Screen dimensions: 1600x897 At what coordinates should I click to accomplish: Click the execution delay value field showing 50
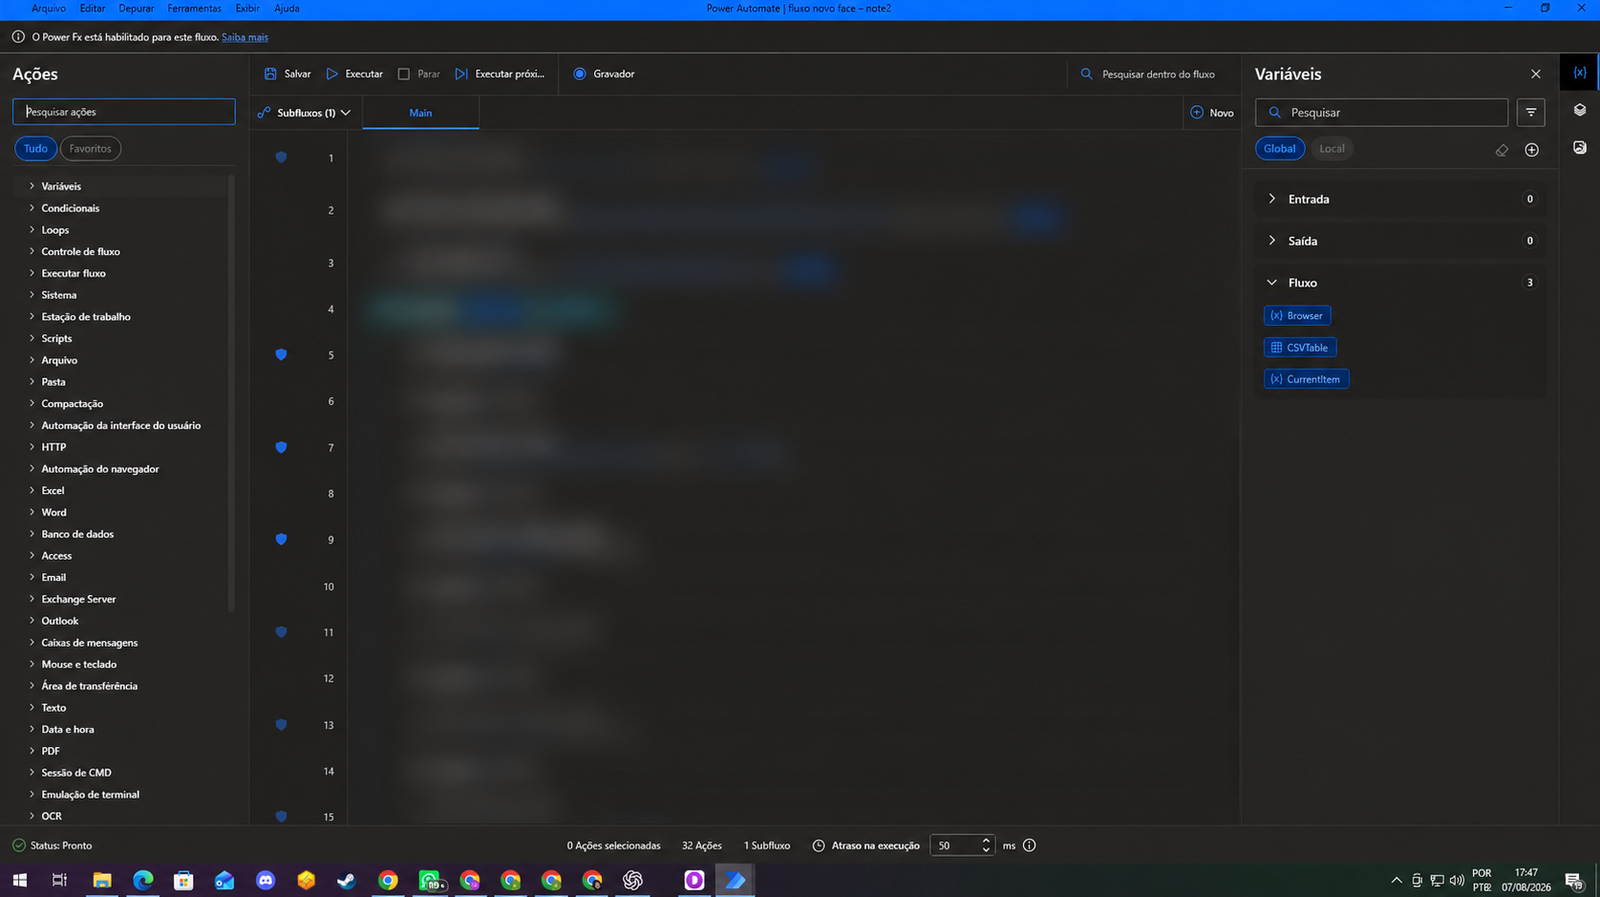coord(954,846)
